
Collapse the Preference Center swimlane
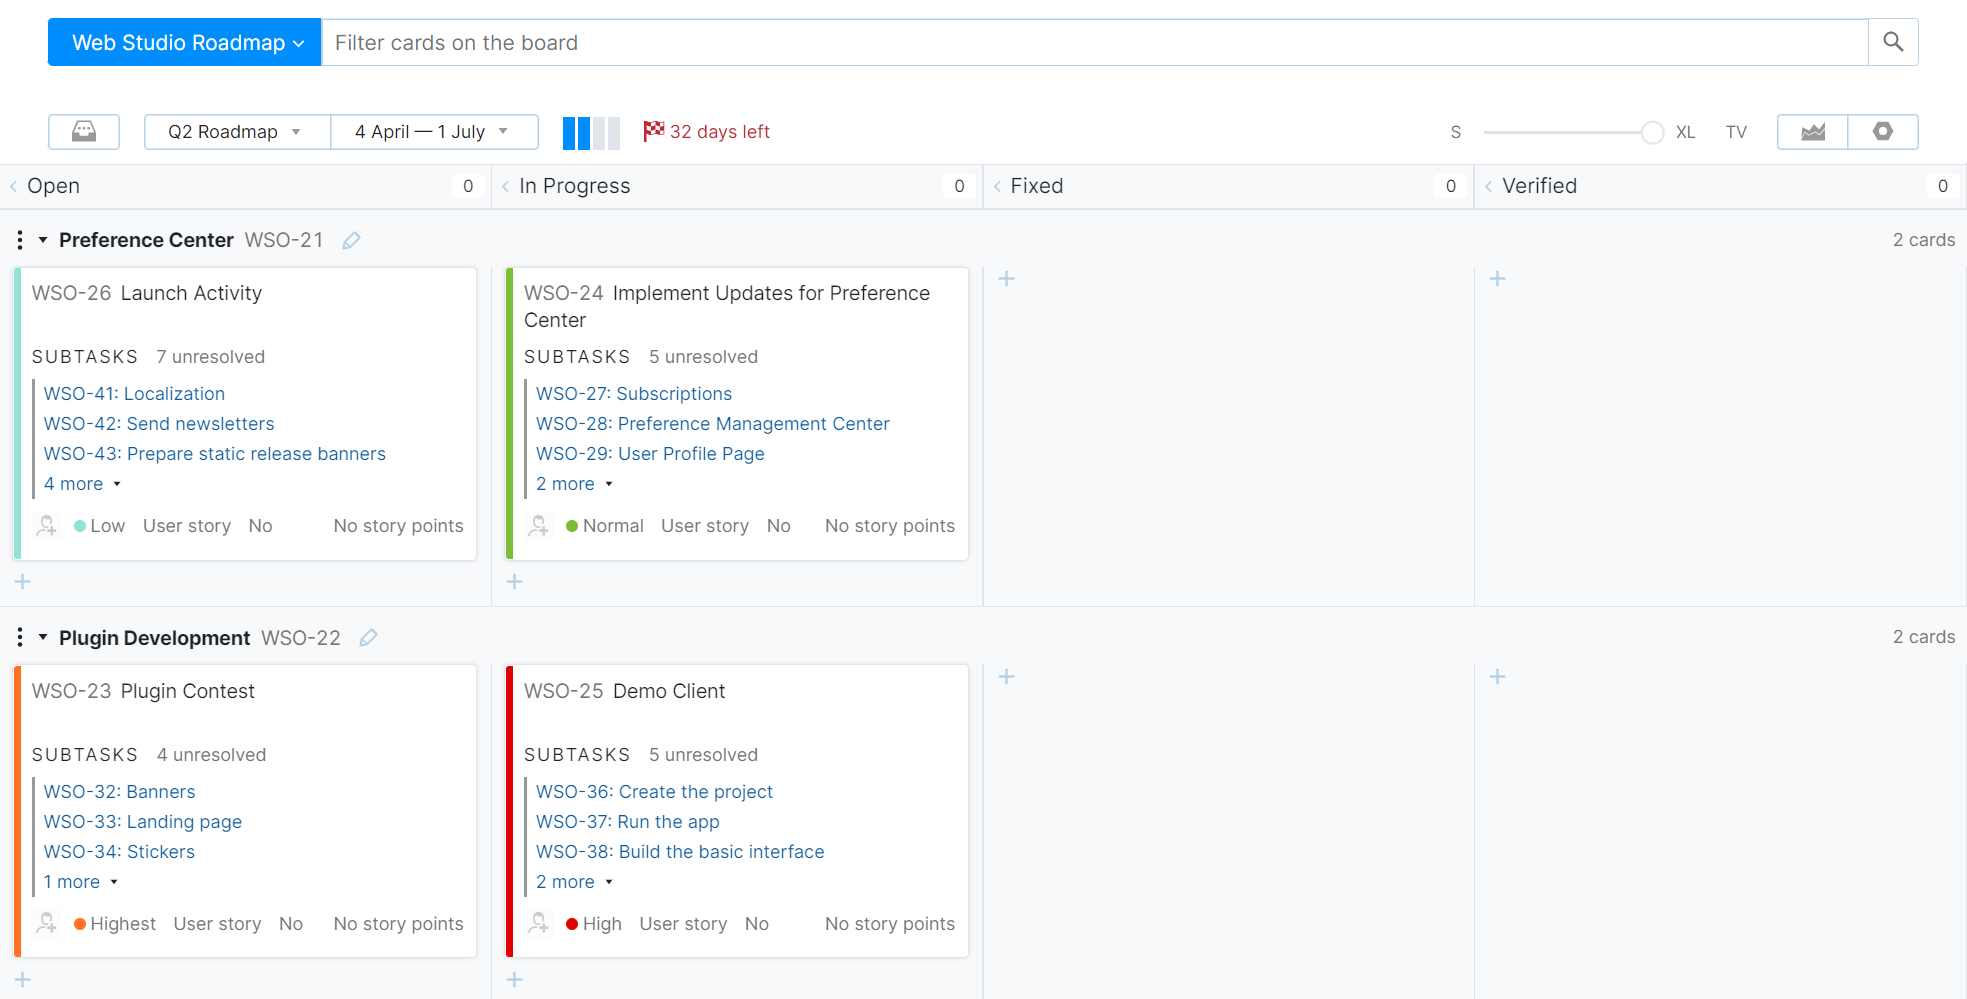pos(43,240)
